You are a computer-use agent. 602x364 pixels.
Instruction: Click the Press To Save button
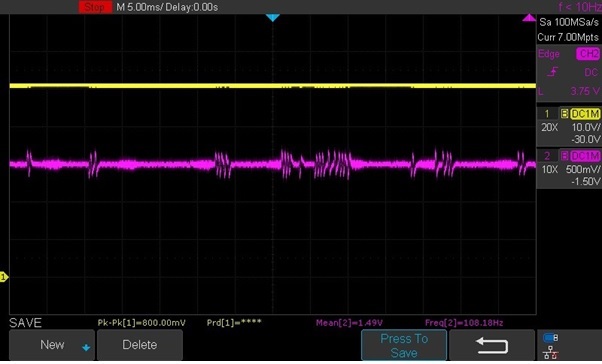pos(404,345)
